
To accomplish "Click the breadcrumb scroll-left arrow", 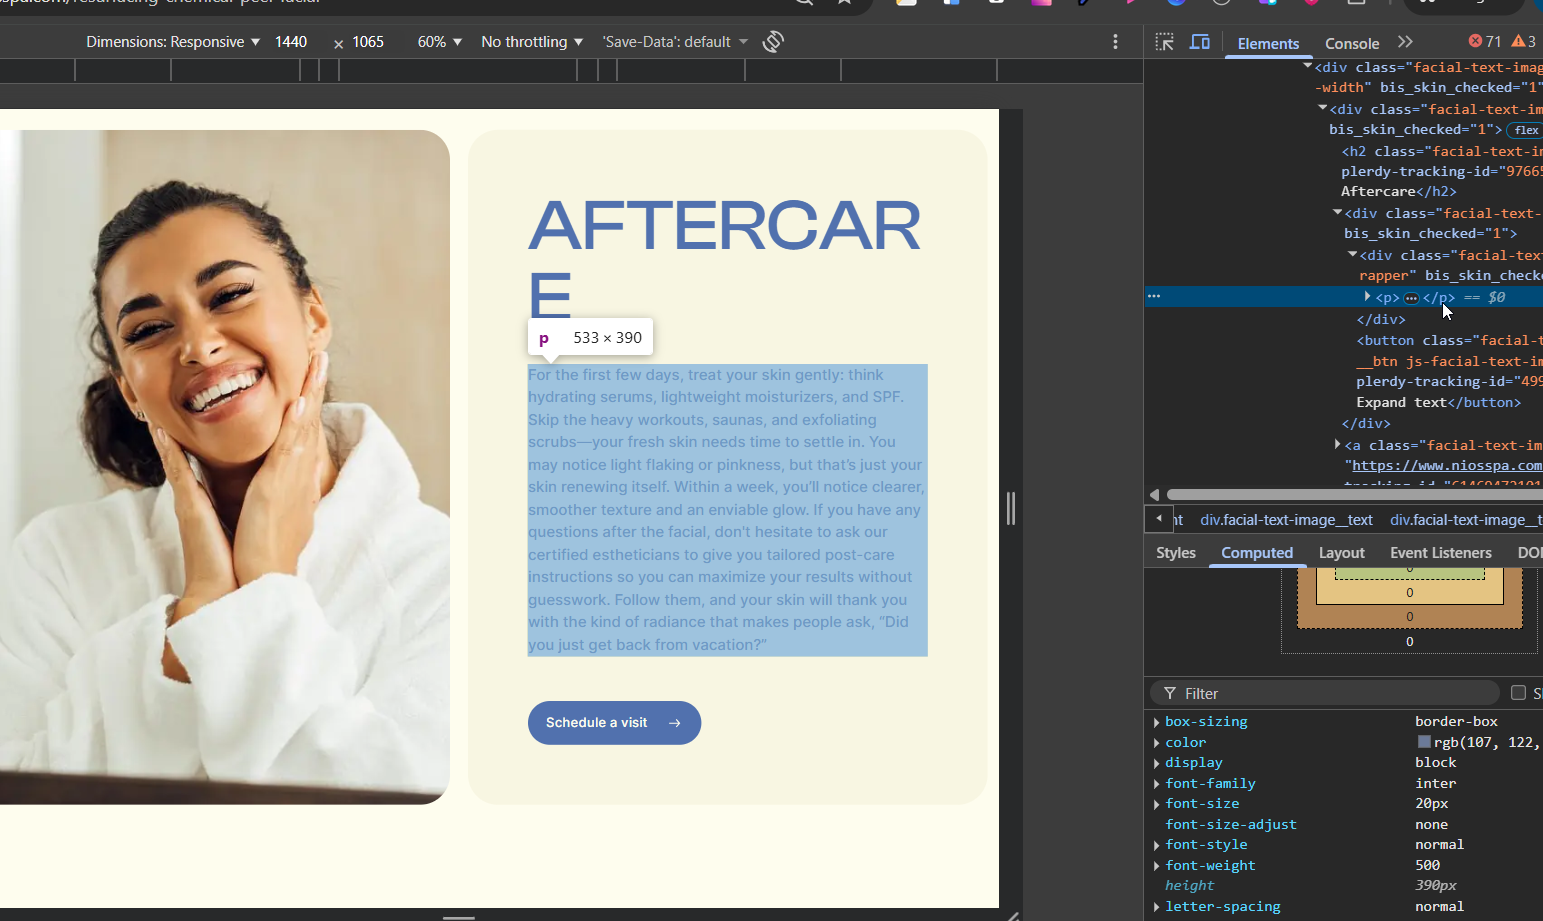I will point(1159,519).
